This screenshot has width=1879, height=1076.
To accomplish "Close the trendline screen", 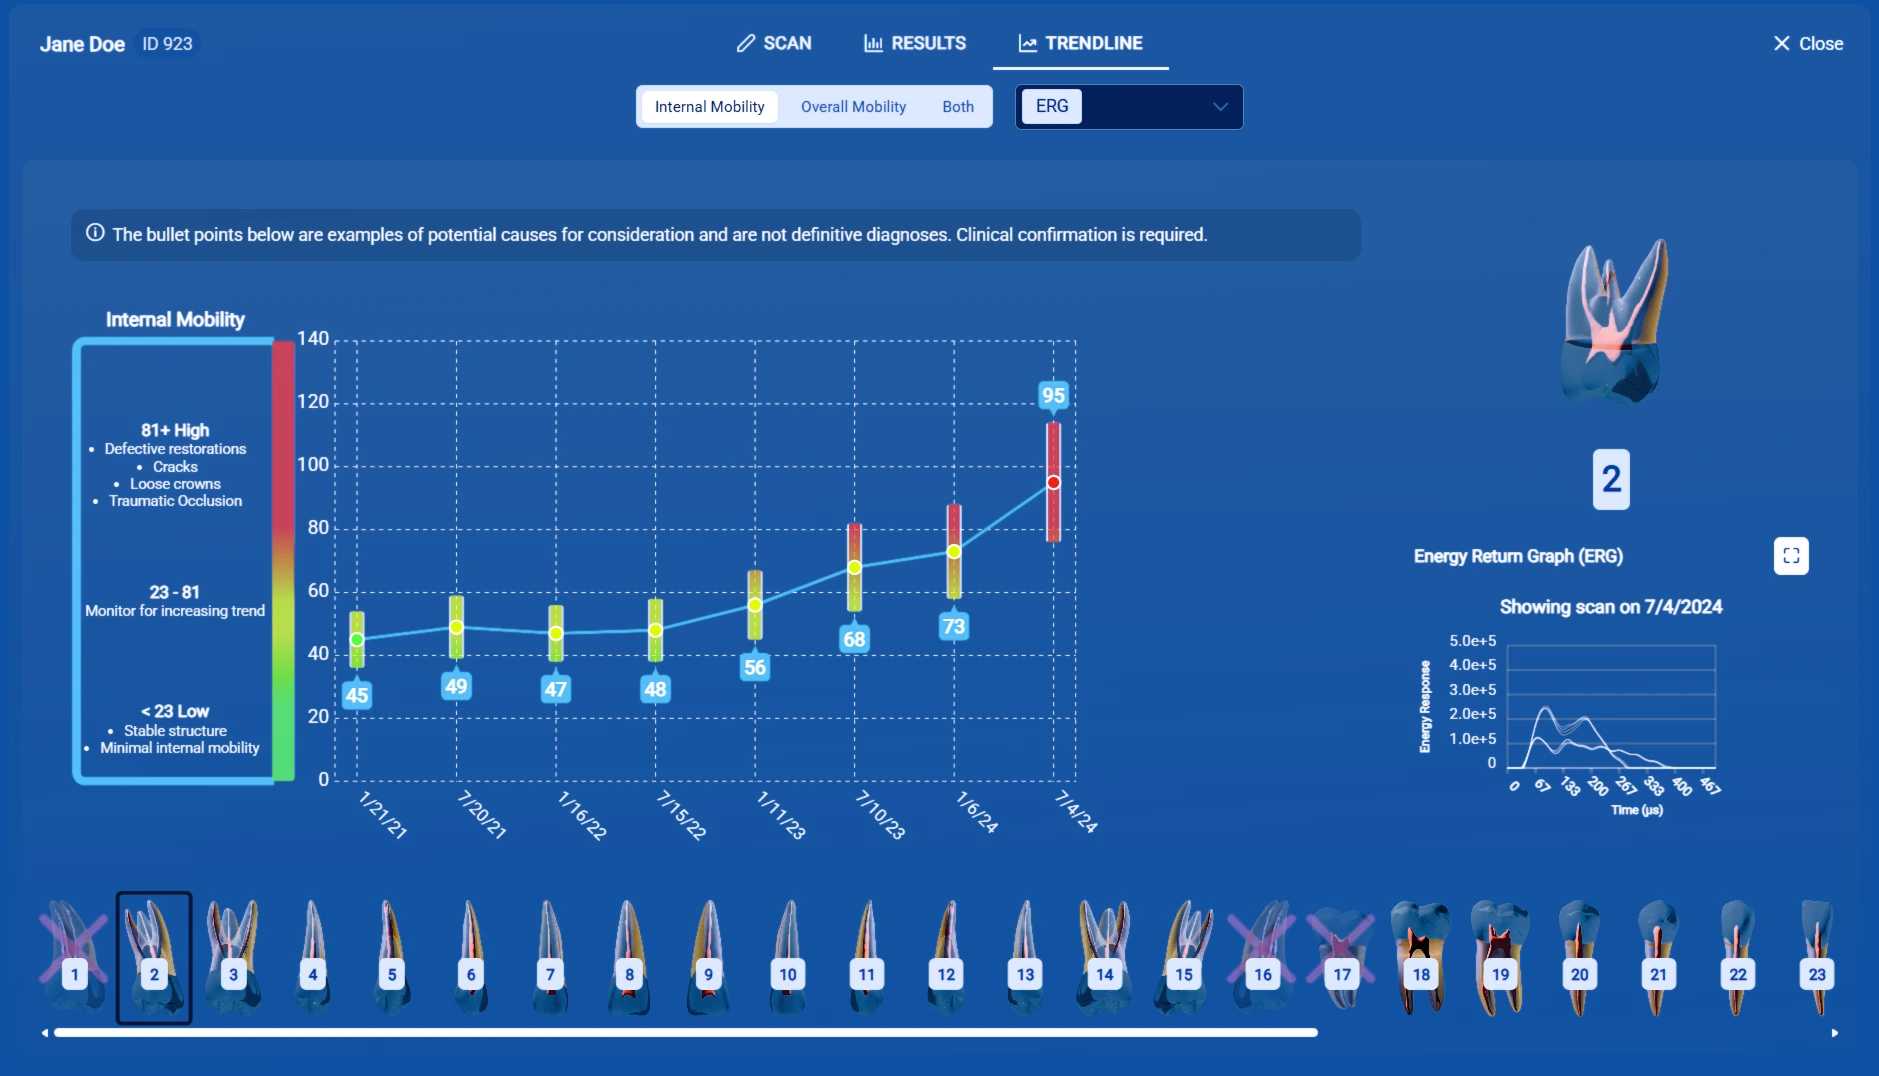I will (x=1808, y=43).
